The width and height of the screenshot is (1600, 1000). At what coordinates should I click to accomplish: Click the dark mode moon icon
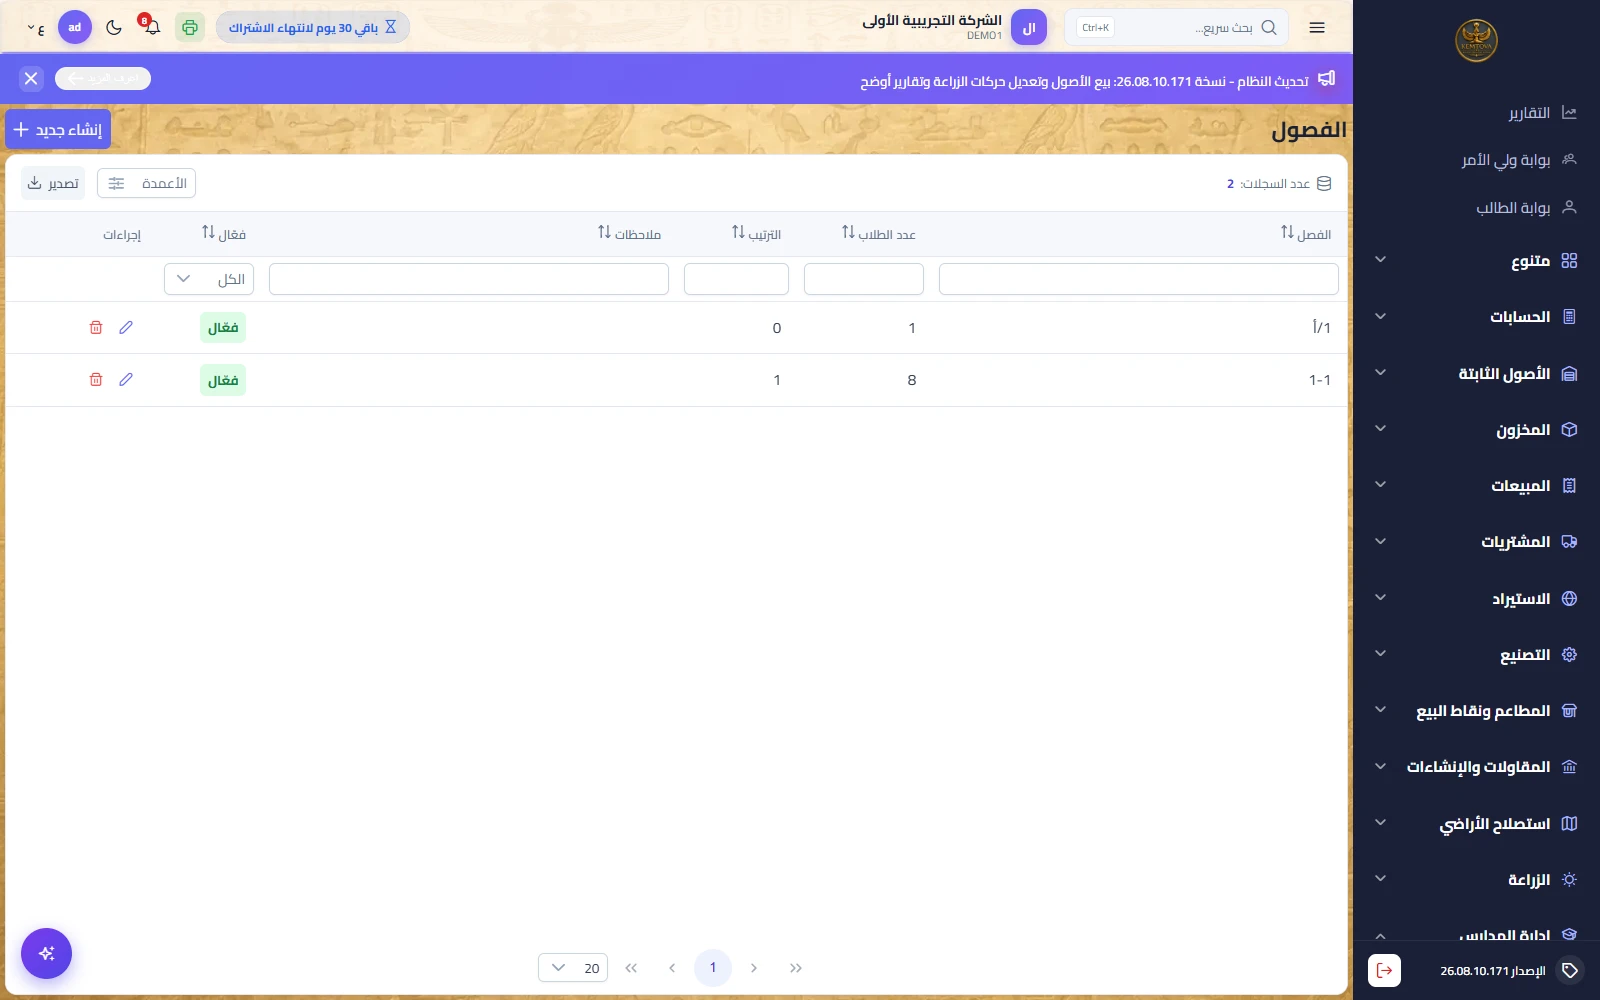(x=114, y=28)
